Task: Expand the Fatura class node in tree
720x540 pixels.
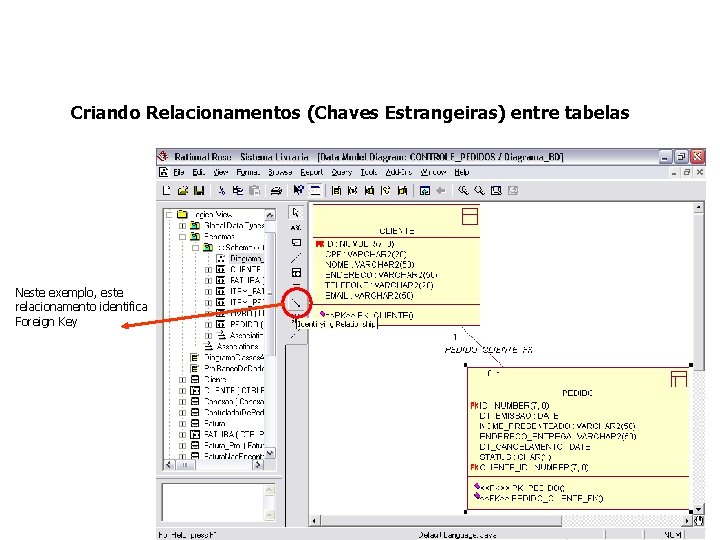Action: tap(182, 424)
